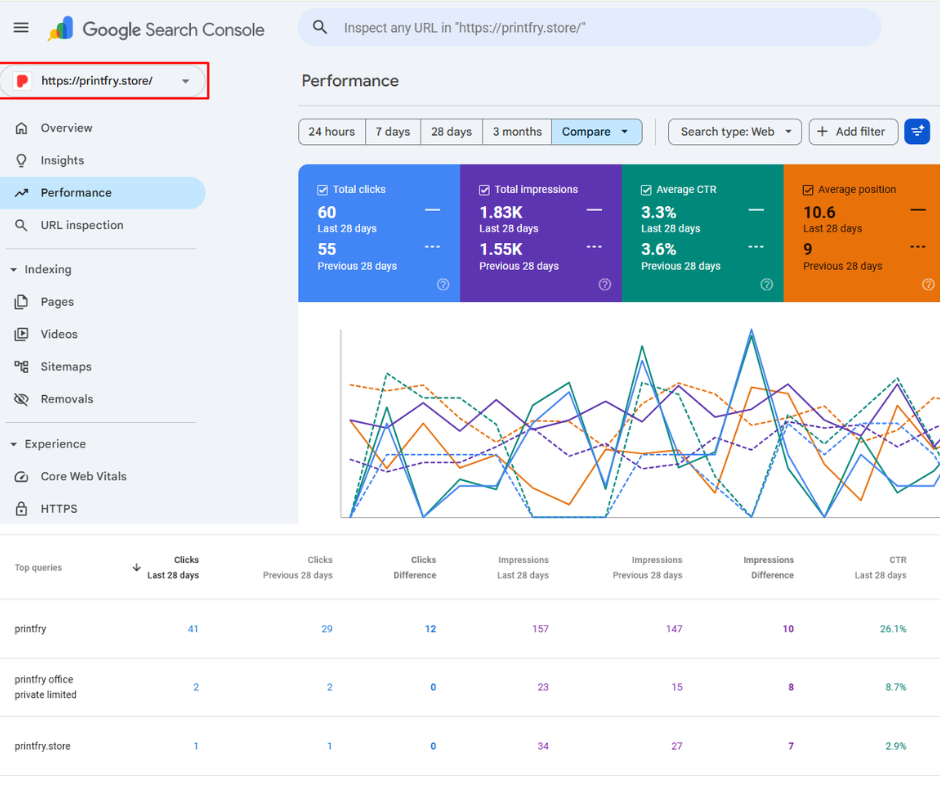Viewport: 940px width, 788px height.
Task: Collapse the Indexing section in sidebar
Action: (14, 270)
